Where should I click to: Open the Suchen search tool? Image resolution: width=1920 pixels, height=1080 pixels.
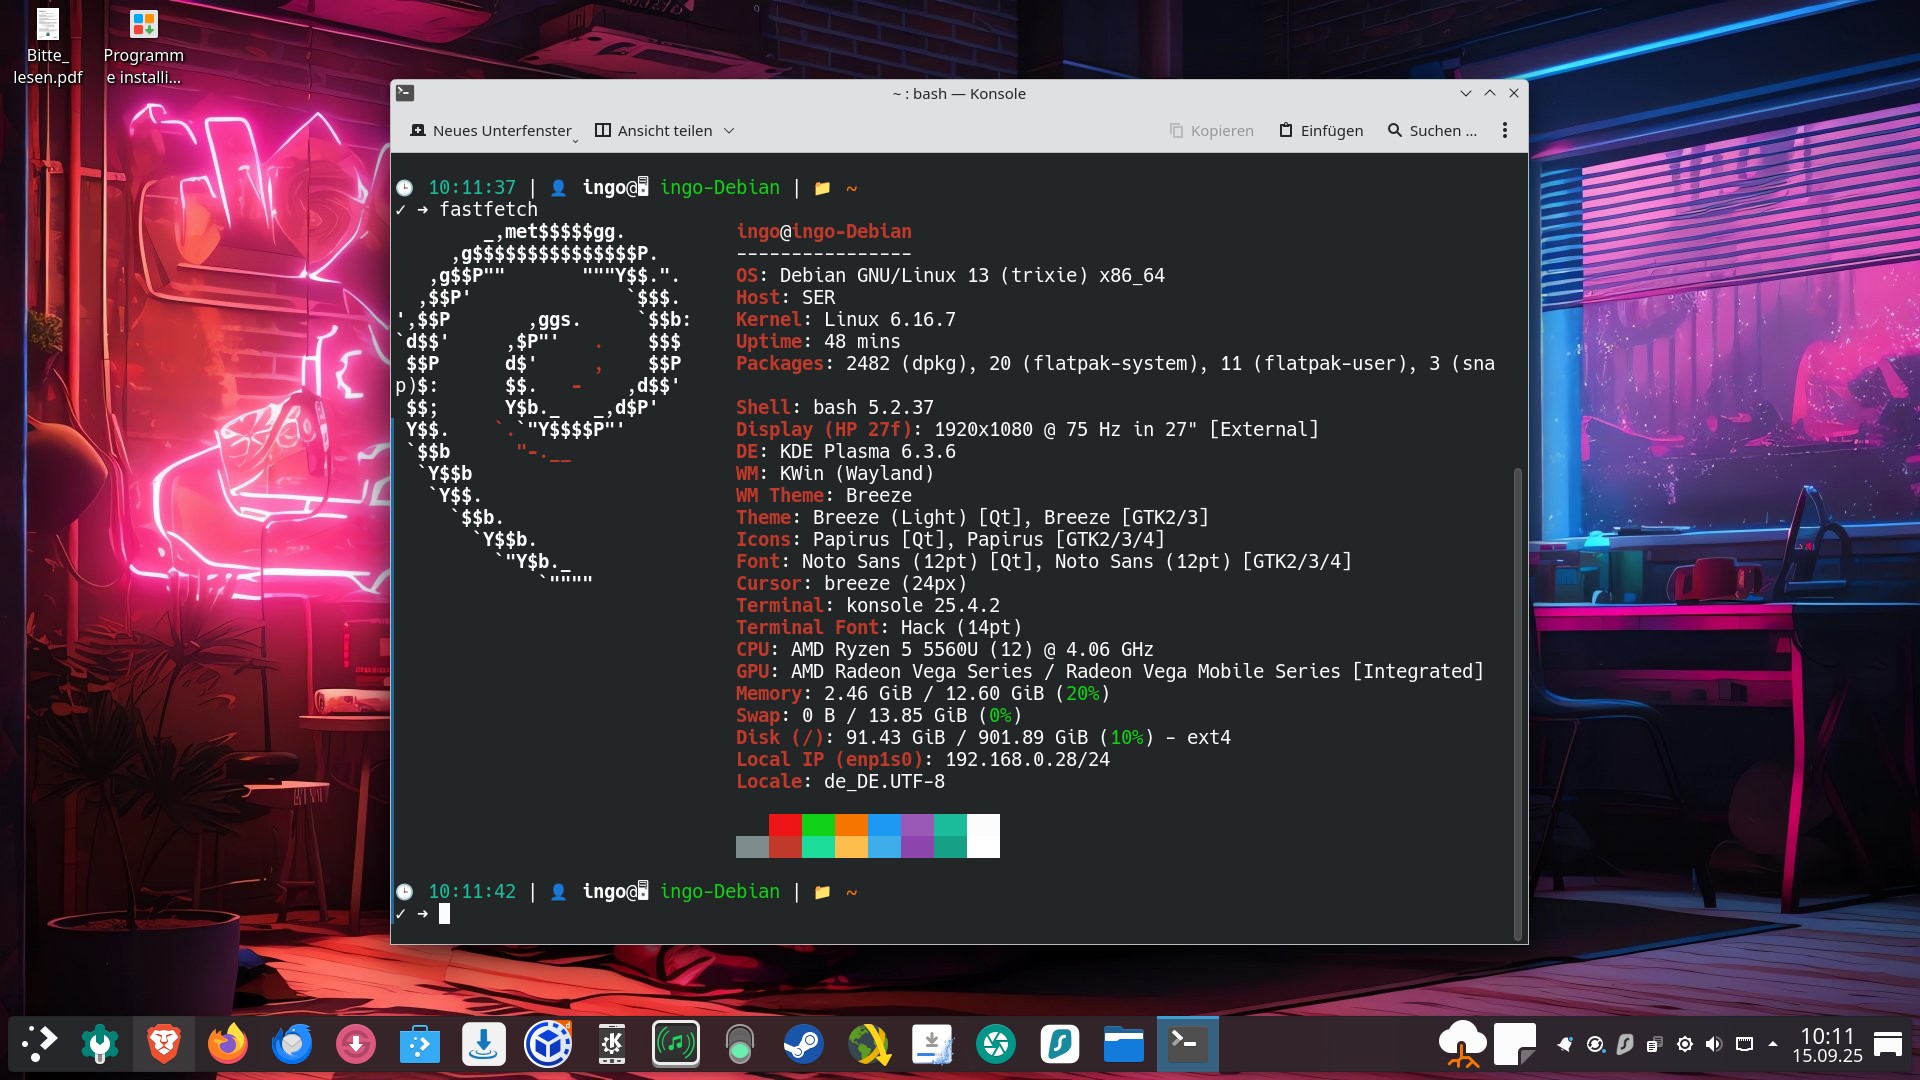point(1432,131)
